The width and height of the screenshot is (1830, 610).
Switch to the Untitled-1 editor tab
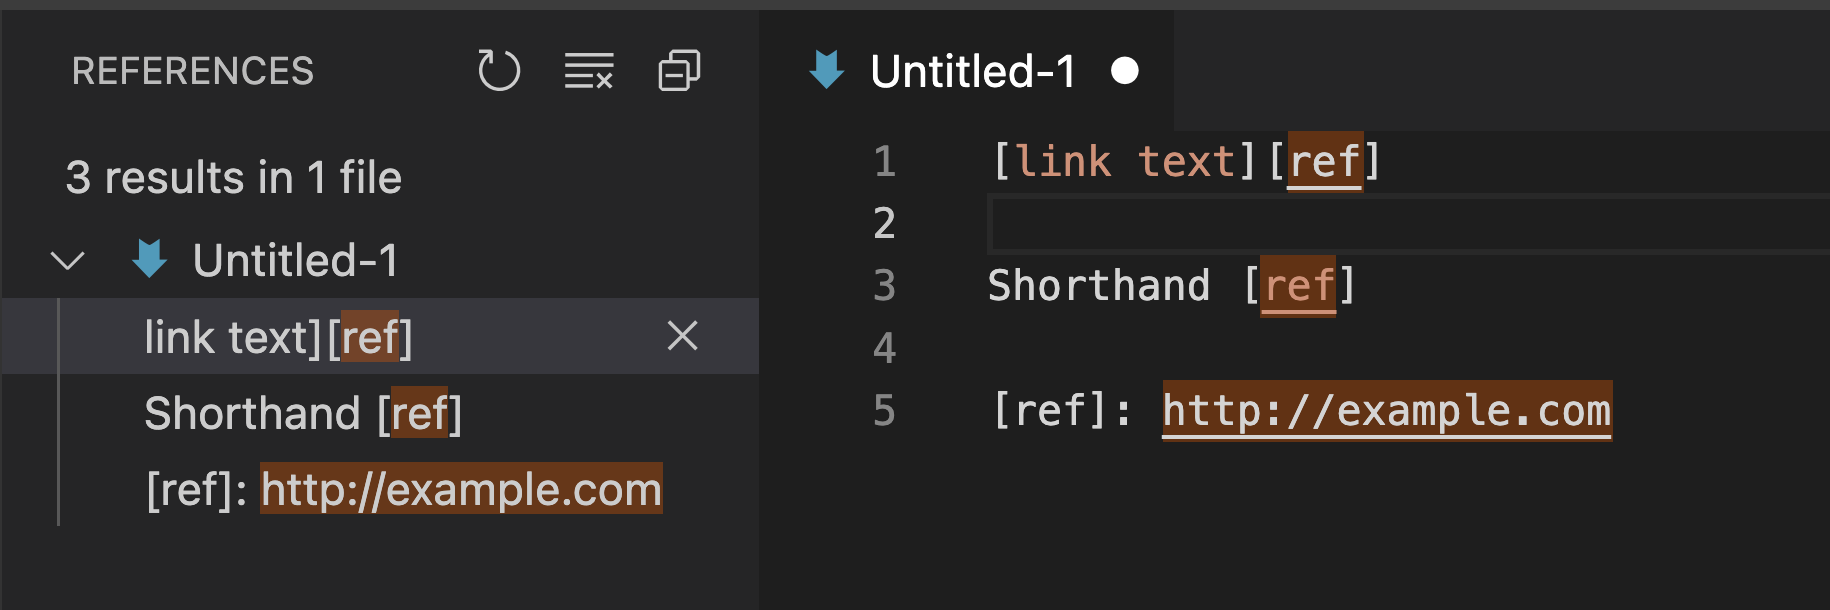[970, 70]
